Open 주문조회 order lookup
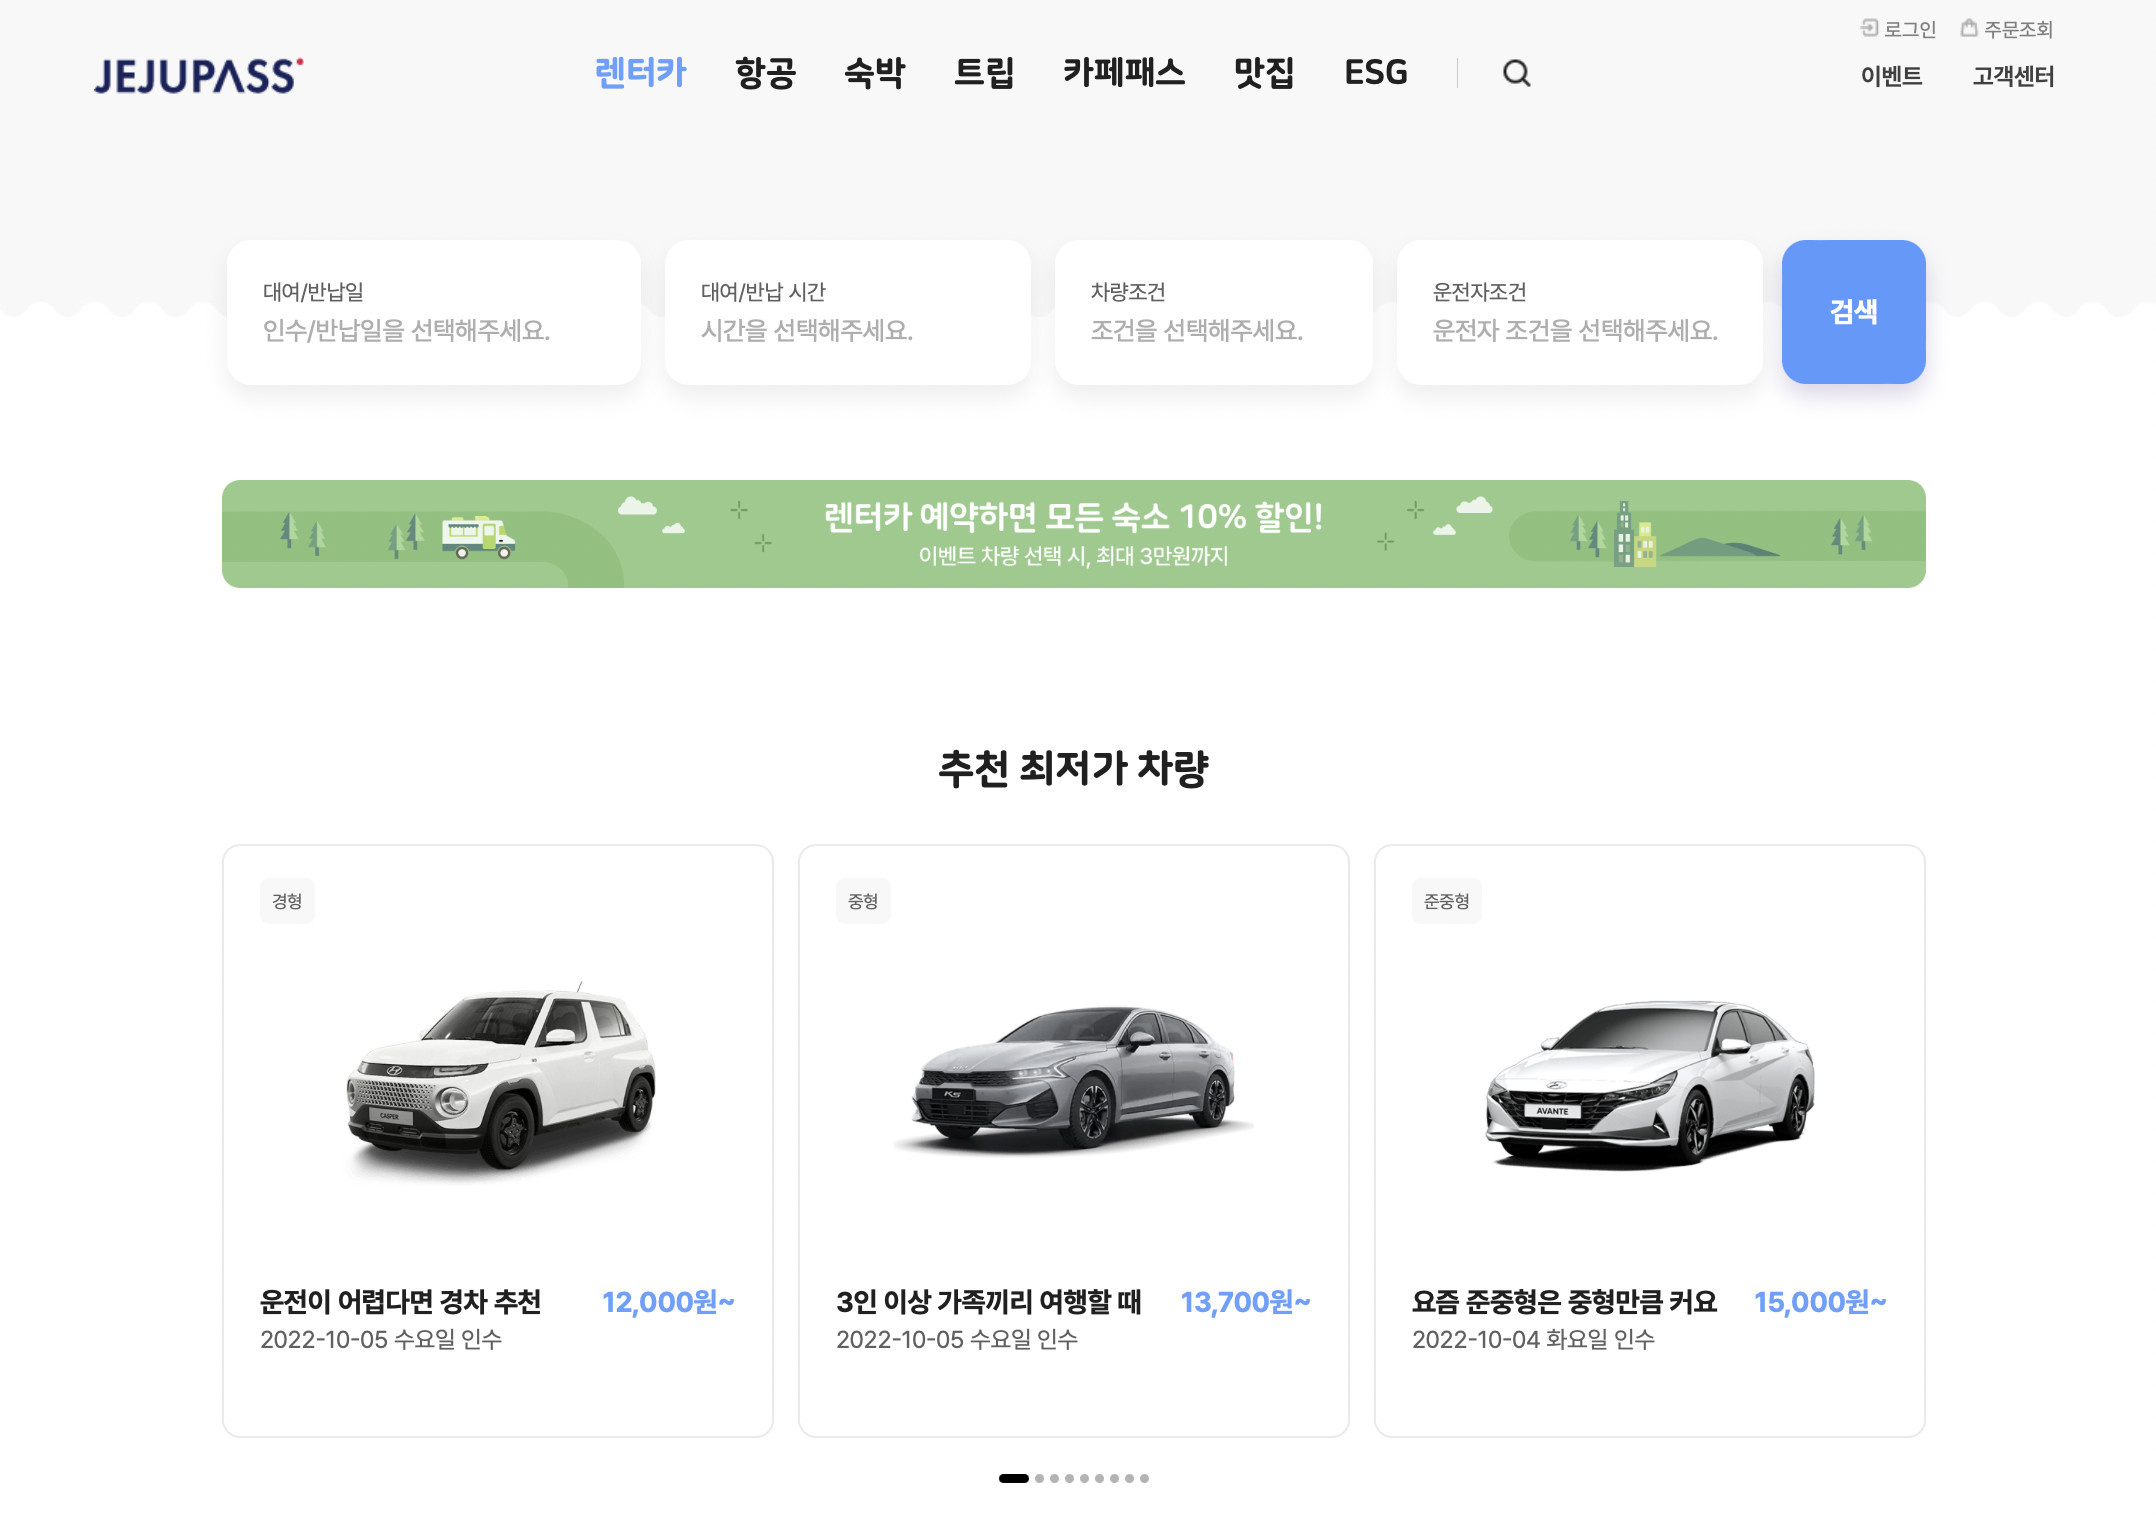This screenshot has height=1516, width=2156. (x=2007, y=29)
